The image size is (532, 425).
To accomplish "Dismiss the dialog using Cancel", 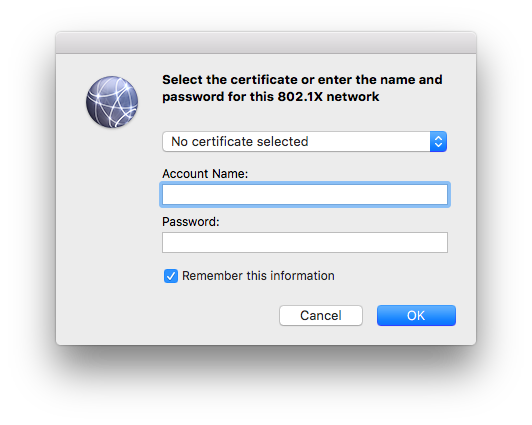I will pos(321,315).
